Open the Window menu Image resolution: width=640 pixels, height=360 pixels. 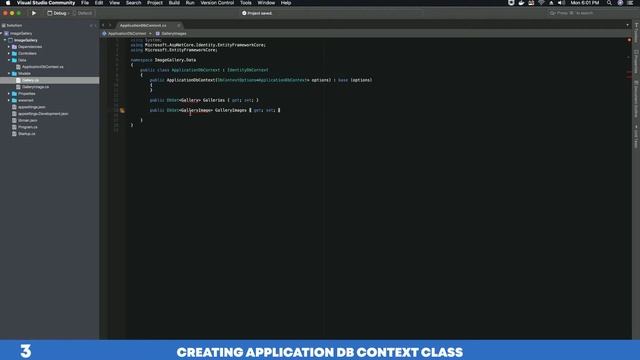pyautogui.click(x=266, y=3)
